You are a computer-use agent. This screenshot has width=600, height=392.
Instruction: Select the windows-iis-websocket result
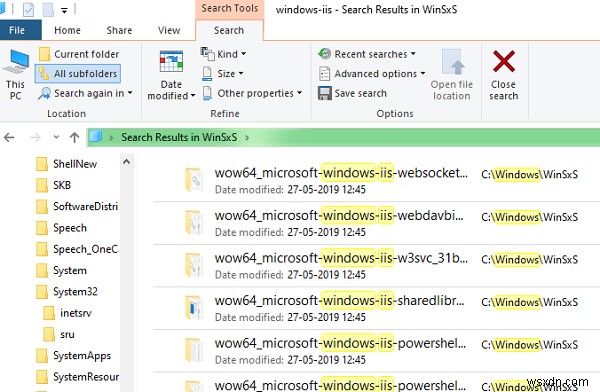377,180
